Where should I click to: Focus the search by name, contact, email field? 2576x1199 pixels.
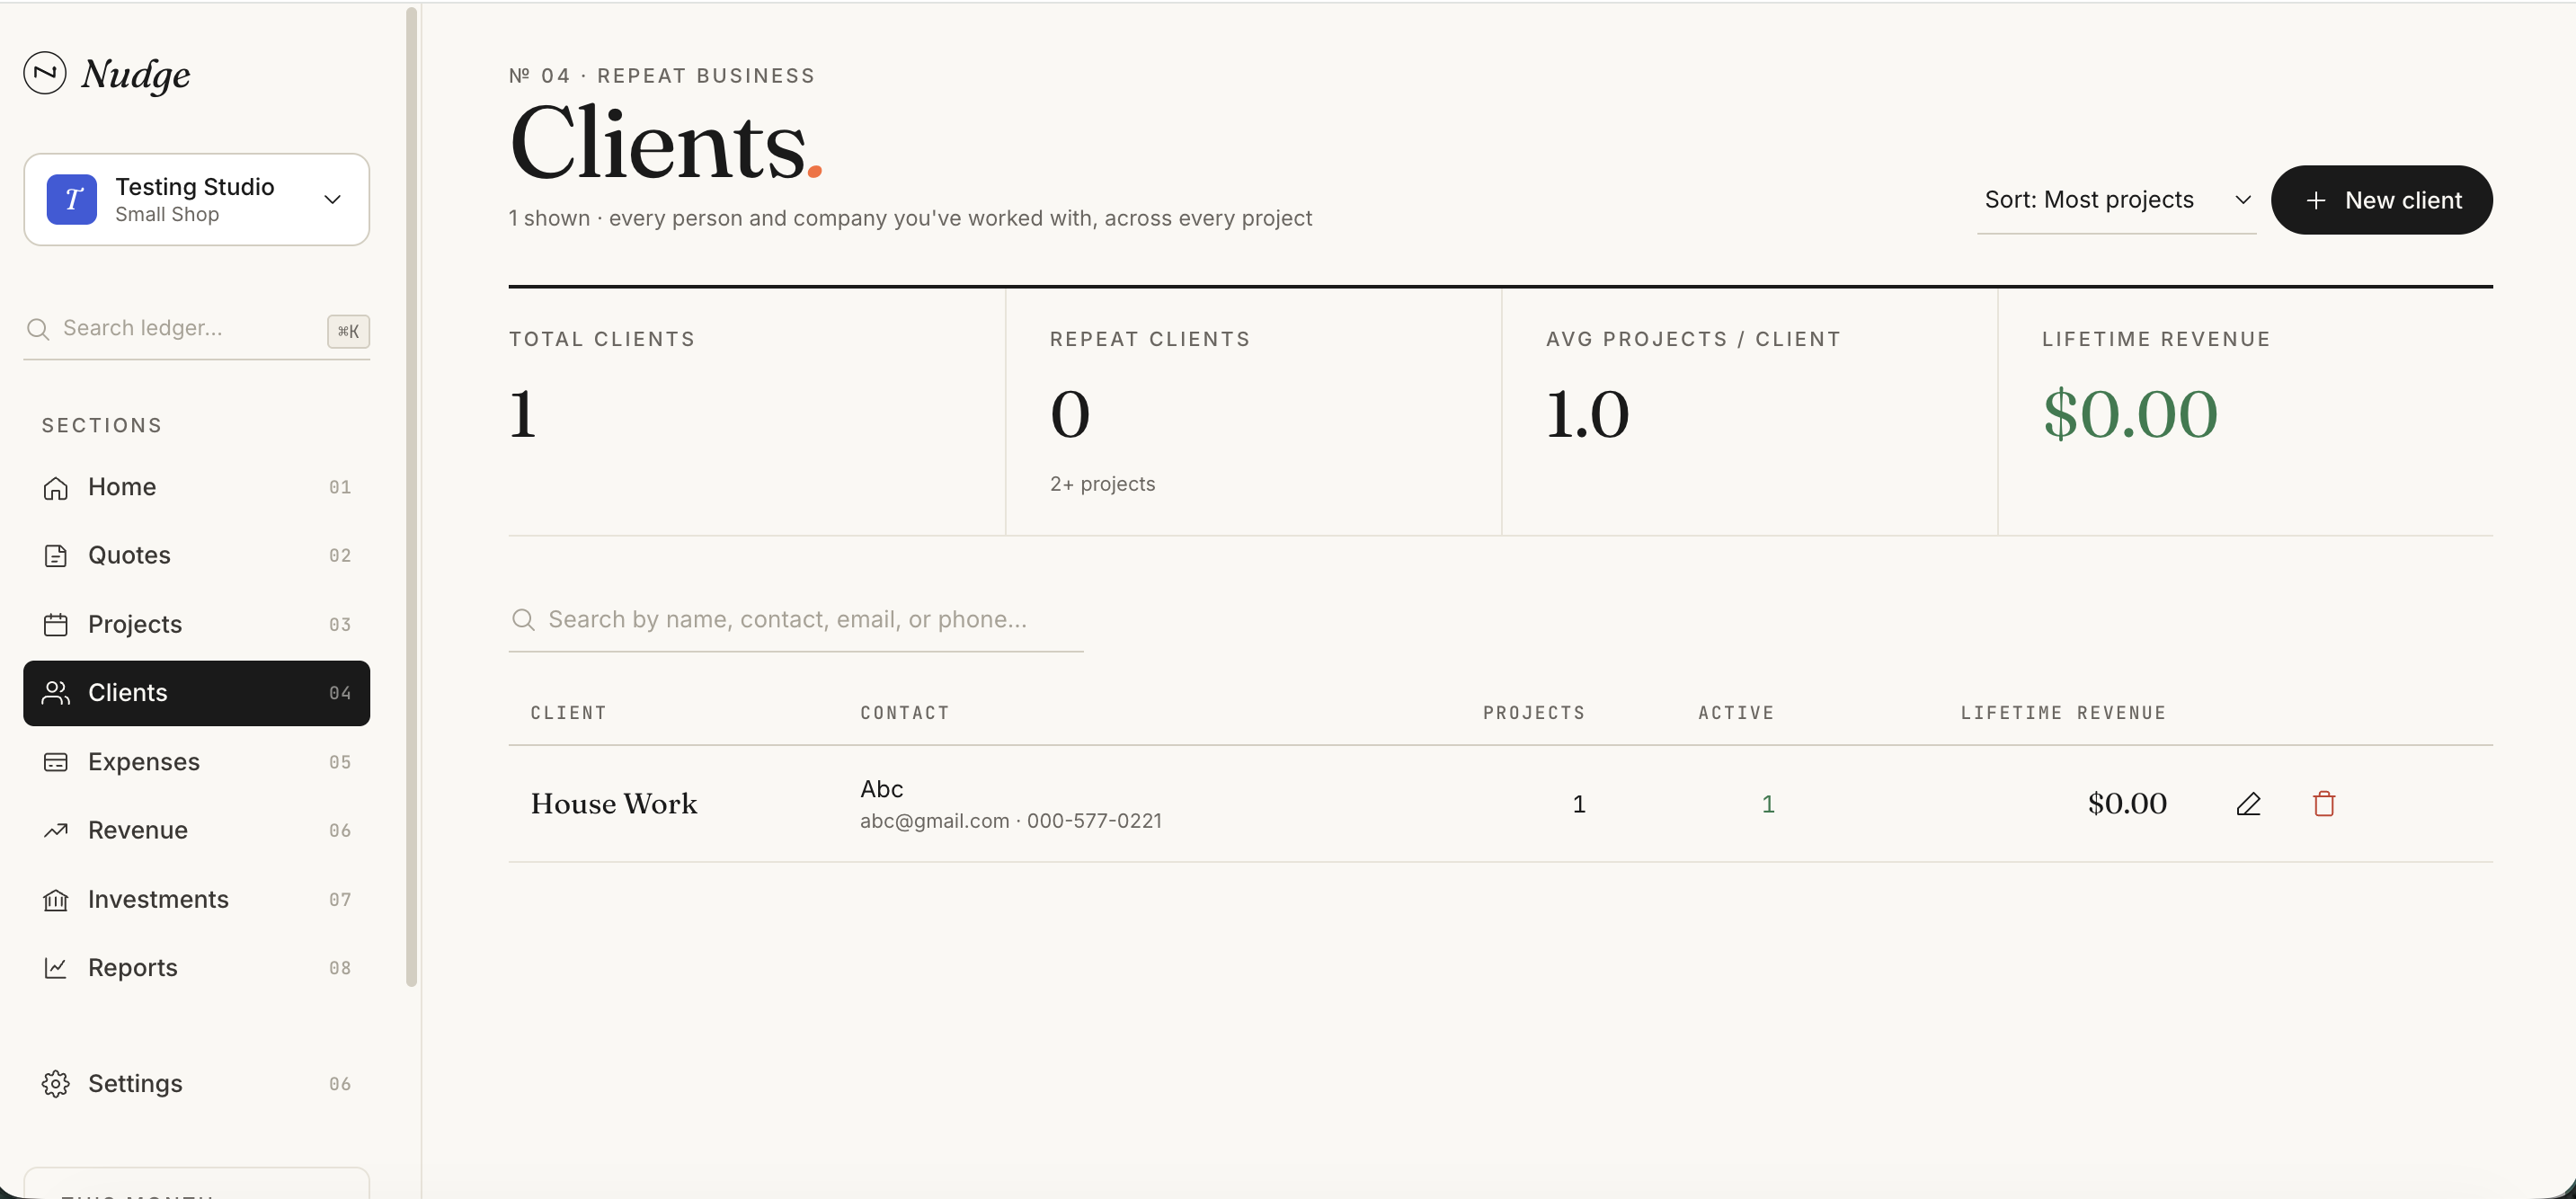796,620
